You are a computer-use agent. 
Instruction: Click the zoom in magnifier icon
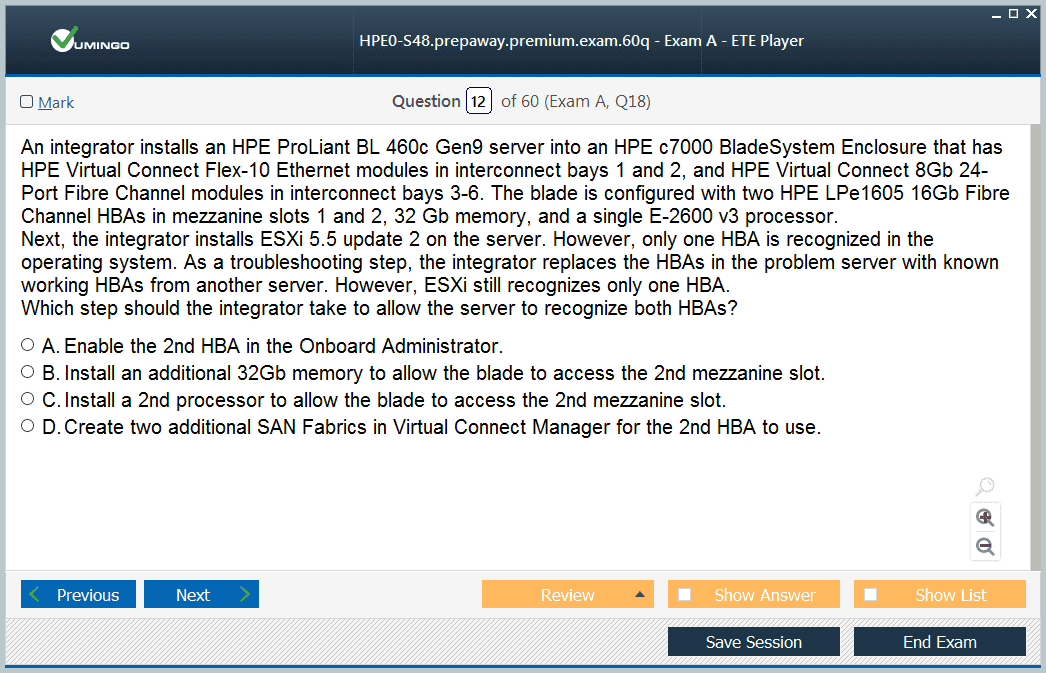click(985, 517)
